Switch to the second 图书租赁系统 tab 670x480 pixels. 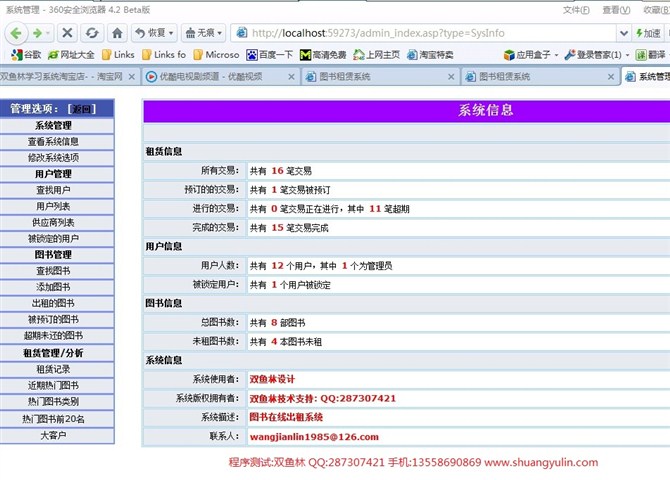coord(540,77)
